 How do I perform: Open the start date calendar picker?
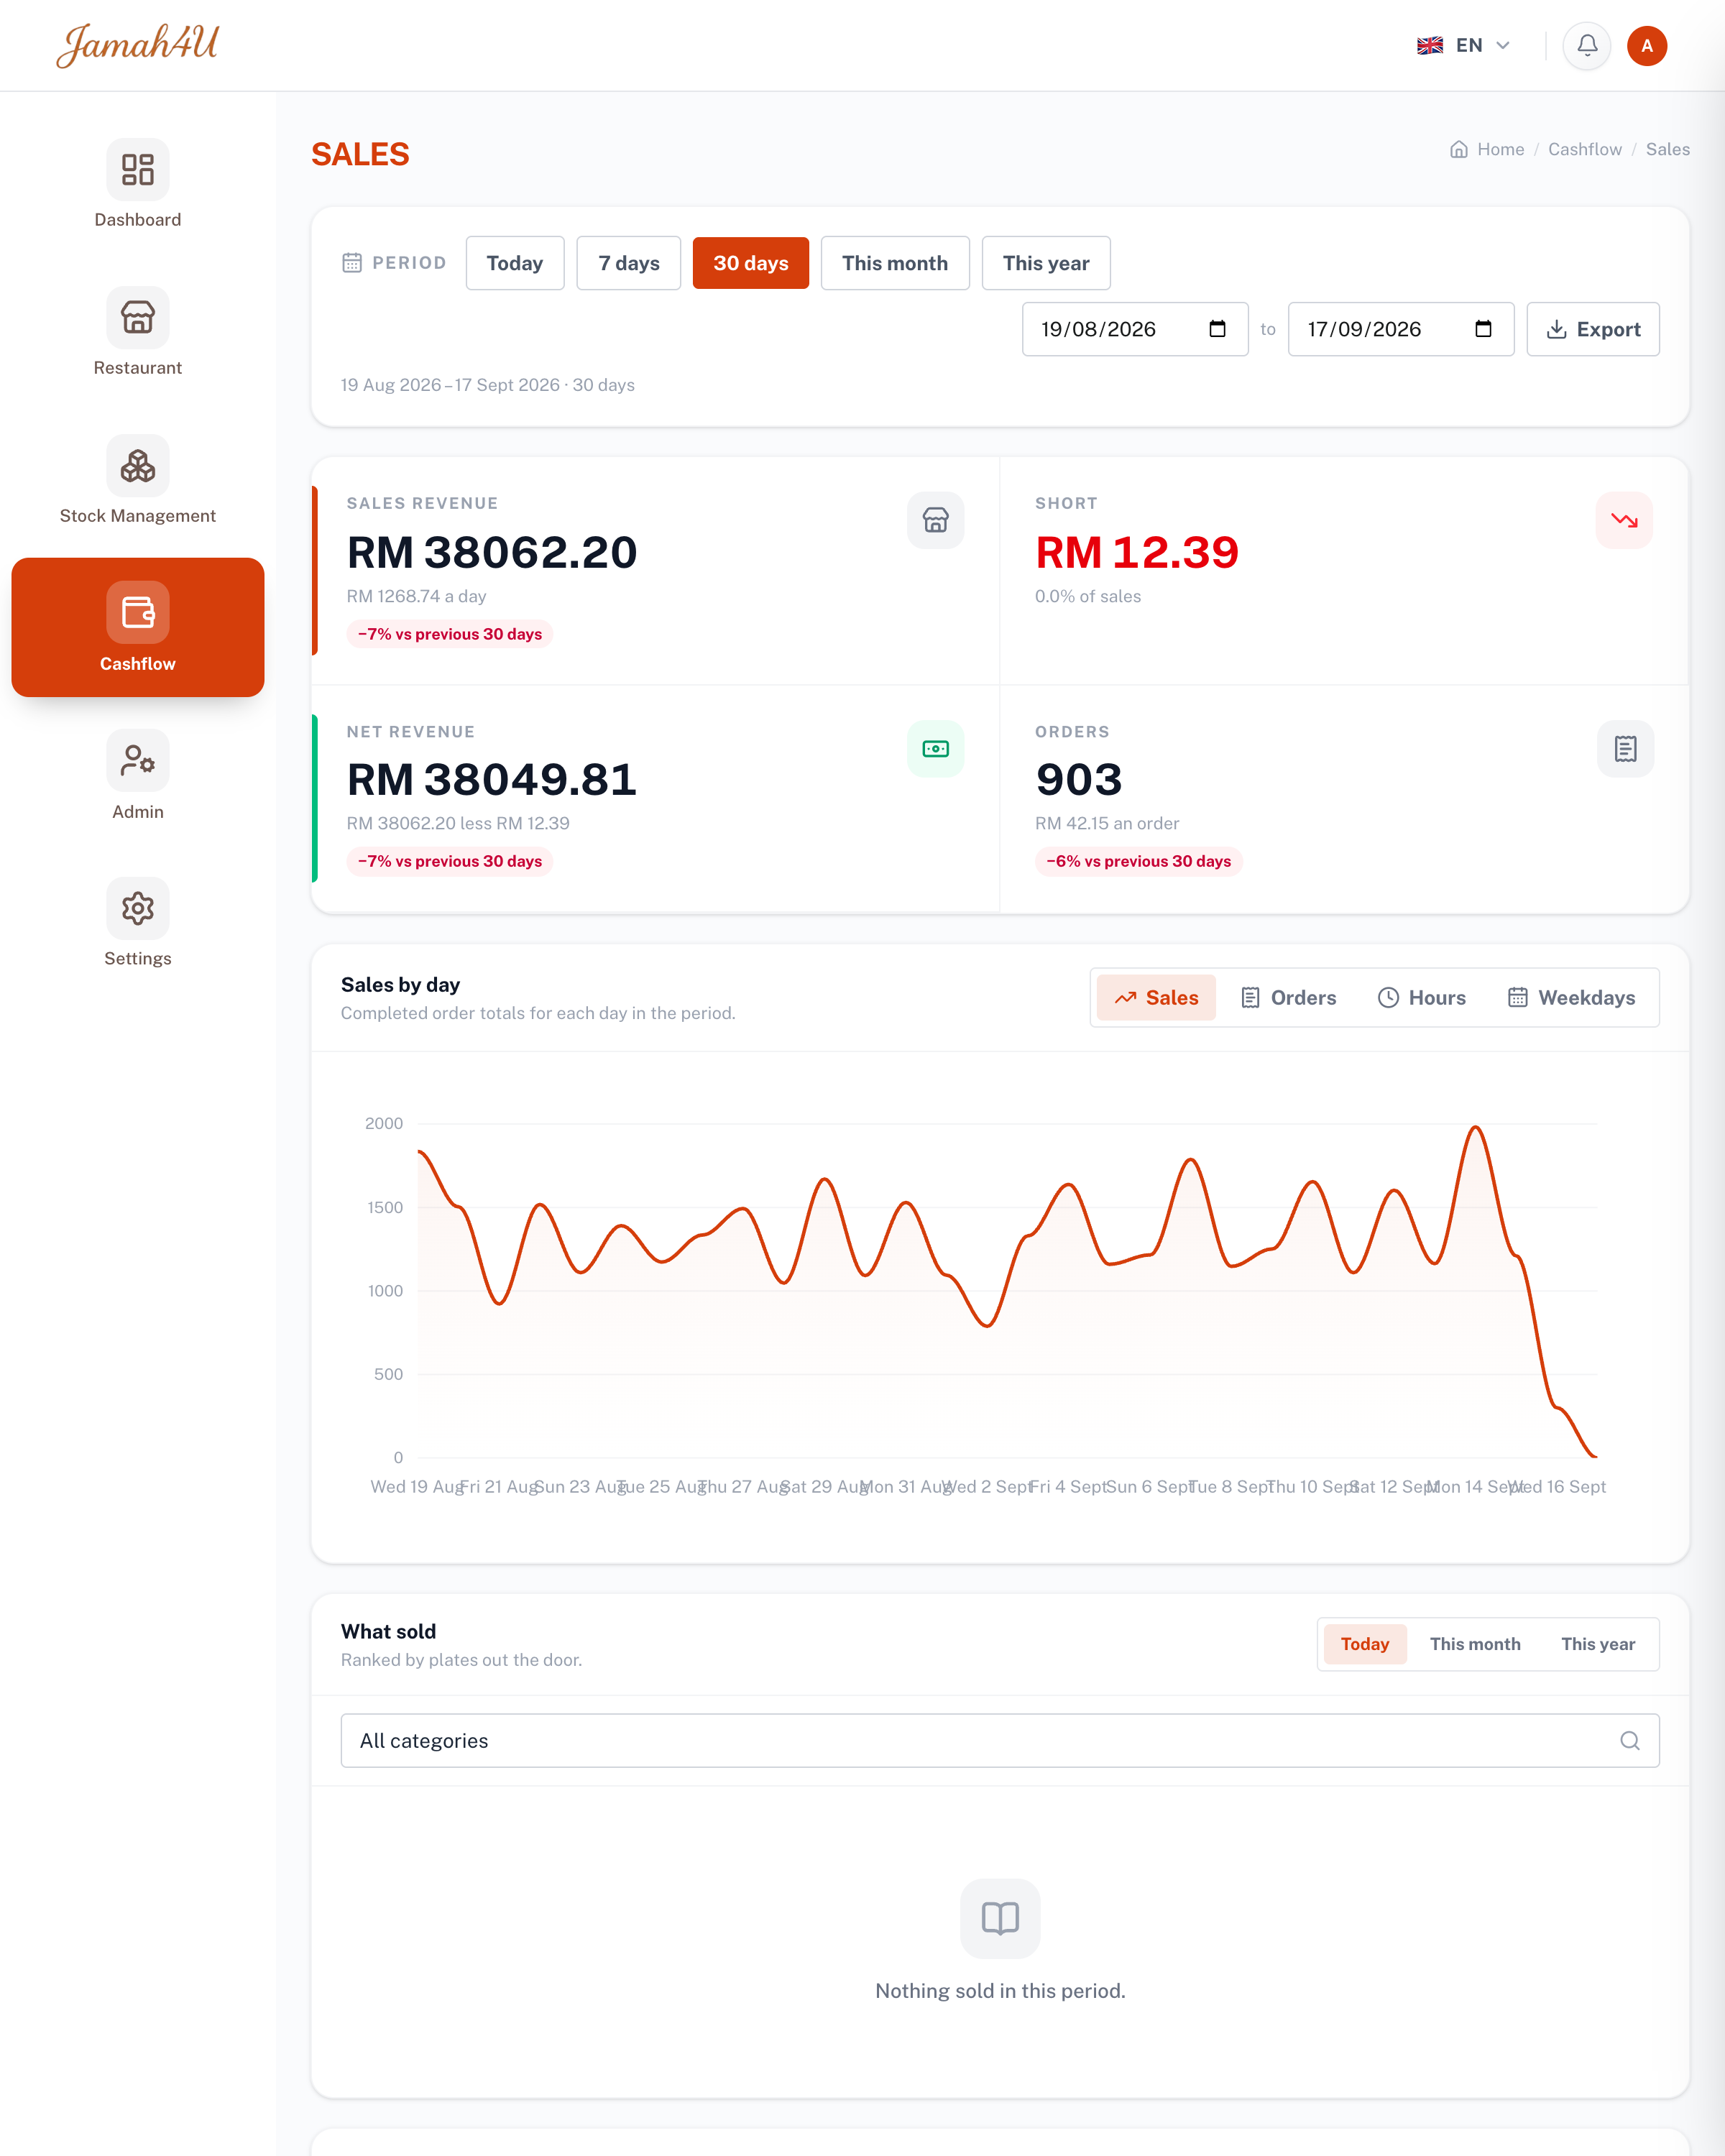click(x=1217, y=329)
